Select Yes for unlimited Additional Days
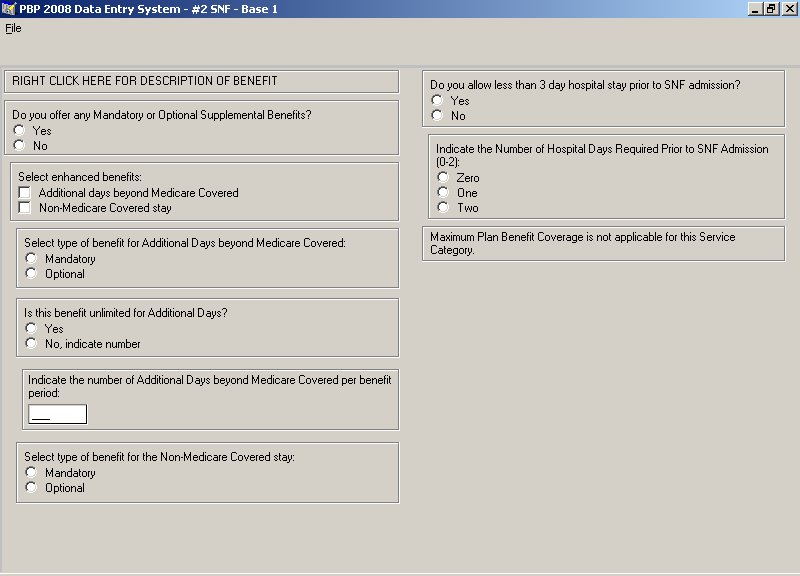The image size is (800, 576). coord(31,329)
